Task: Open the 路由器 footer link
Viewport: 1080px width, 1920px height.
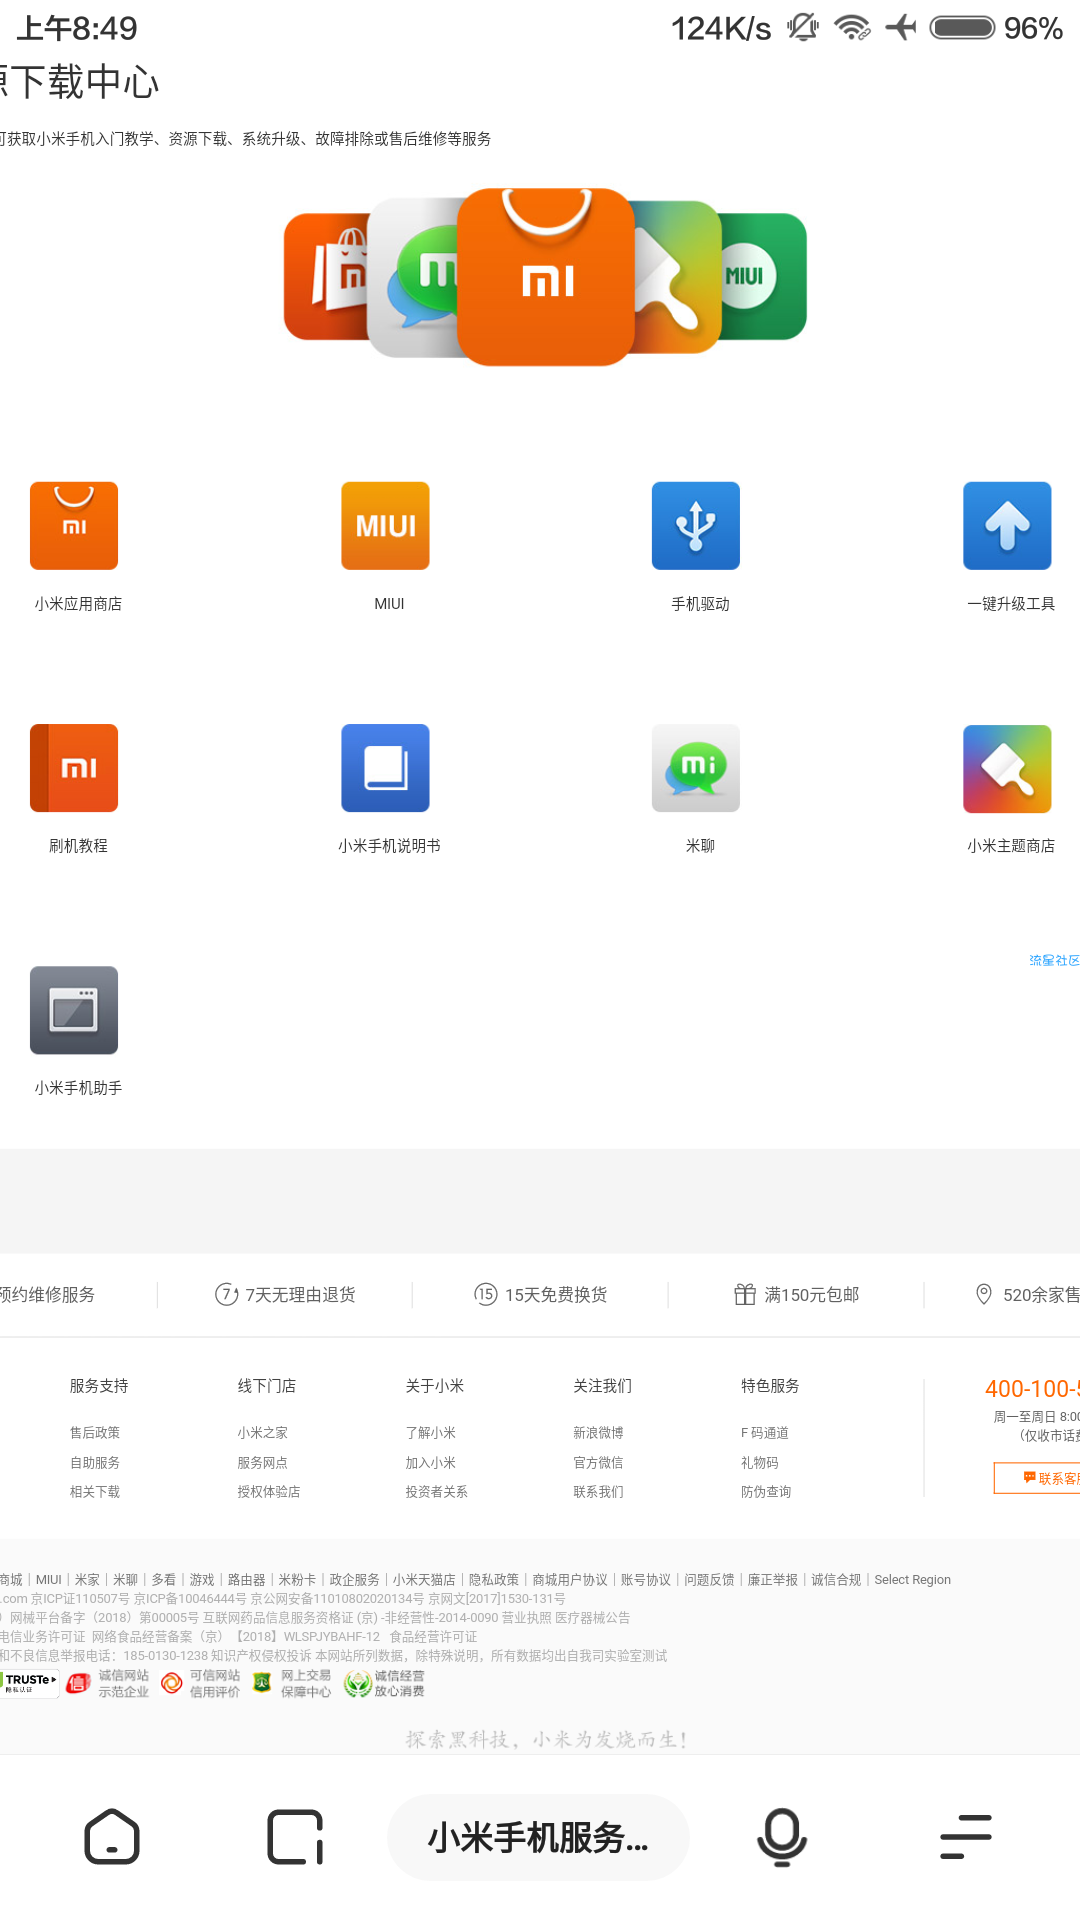Action: click(x=247, y=1580)
